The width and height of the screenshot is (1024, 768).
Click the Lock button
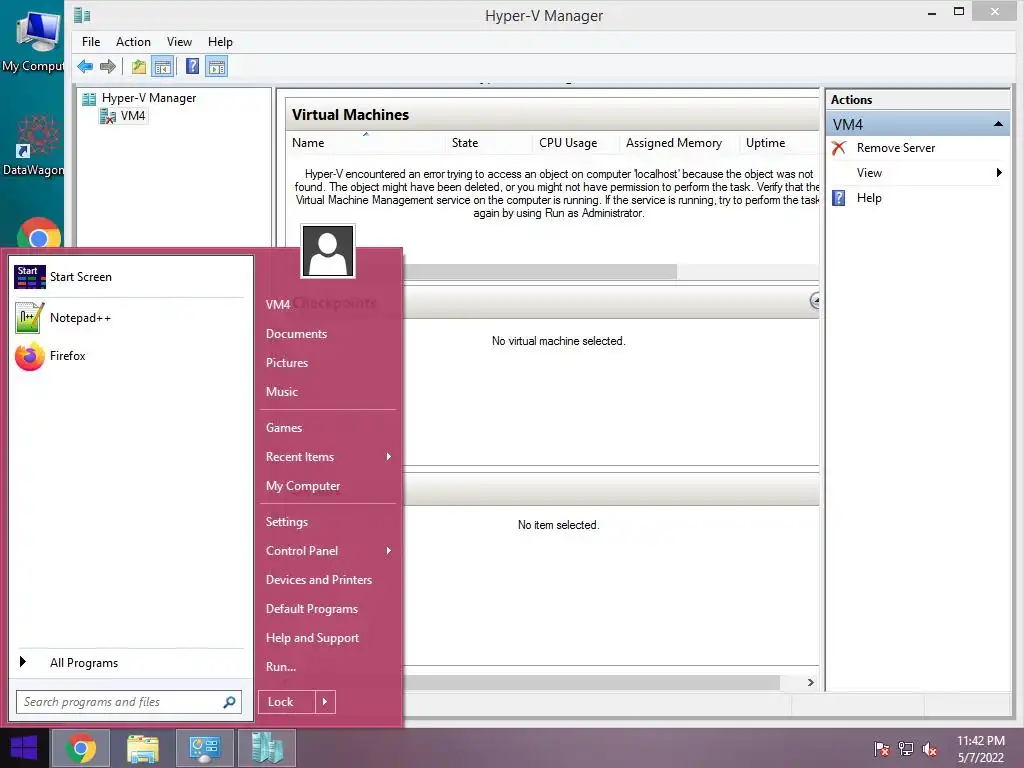pos(287,702)
